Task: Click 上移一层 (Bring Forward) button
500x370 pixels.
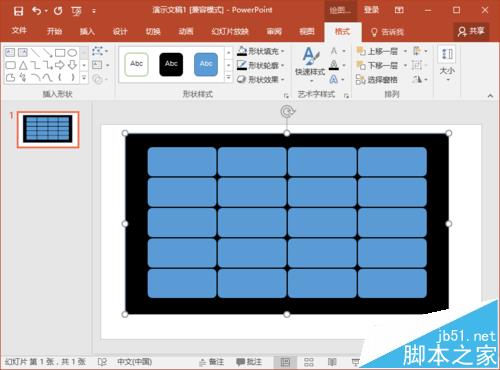Action: tap(377, 51)
